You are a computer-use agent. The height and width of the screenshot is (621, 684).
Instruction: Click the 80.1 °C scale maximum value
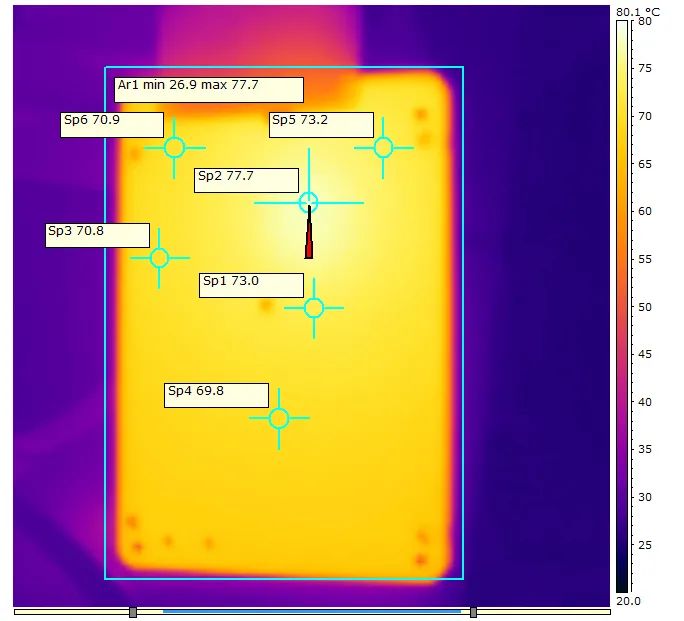[x=638, y=11]
